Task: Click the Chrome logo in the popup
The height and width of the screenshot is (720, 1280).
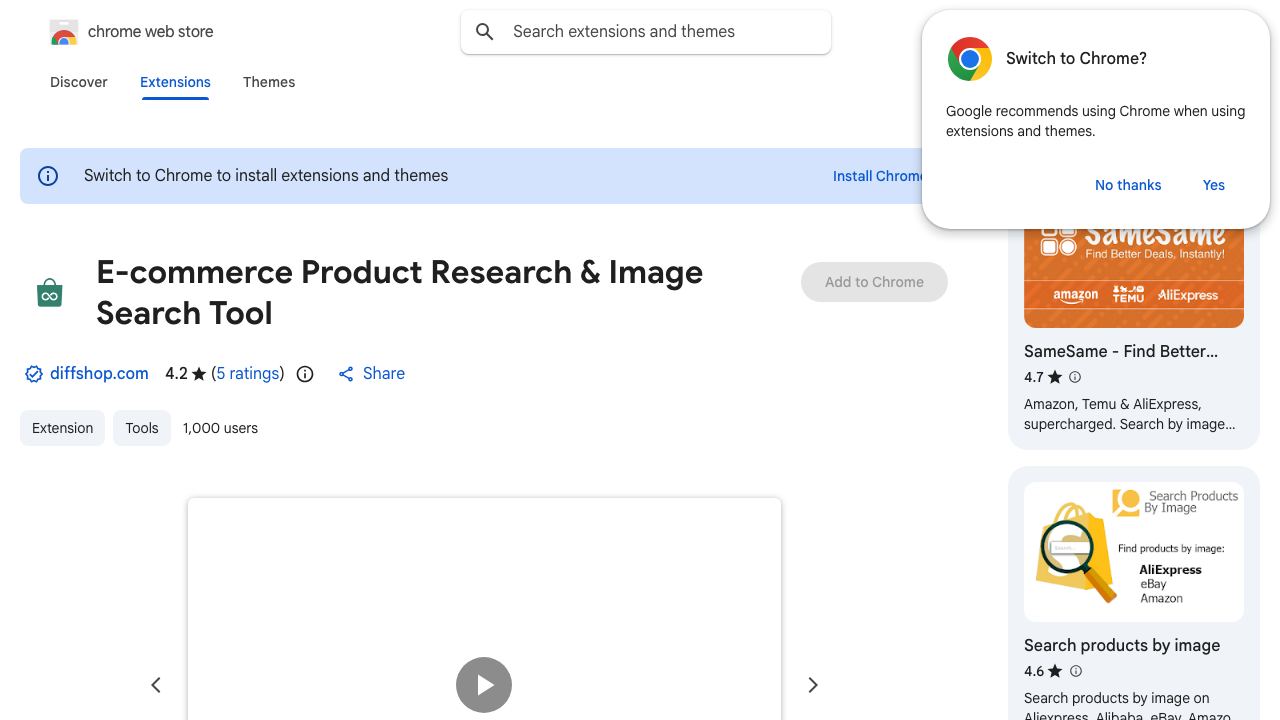Action: (969, 59)
